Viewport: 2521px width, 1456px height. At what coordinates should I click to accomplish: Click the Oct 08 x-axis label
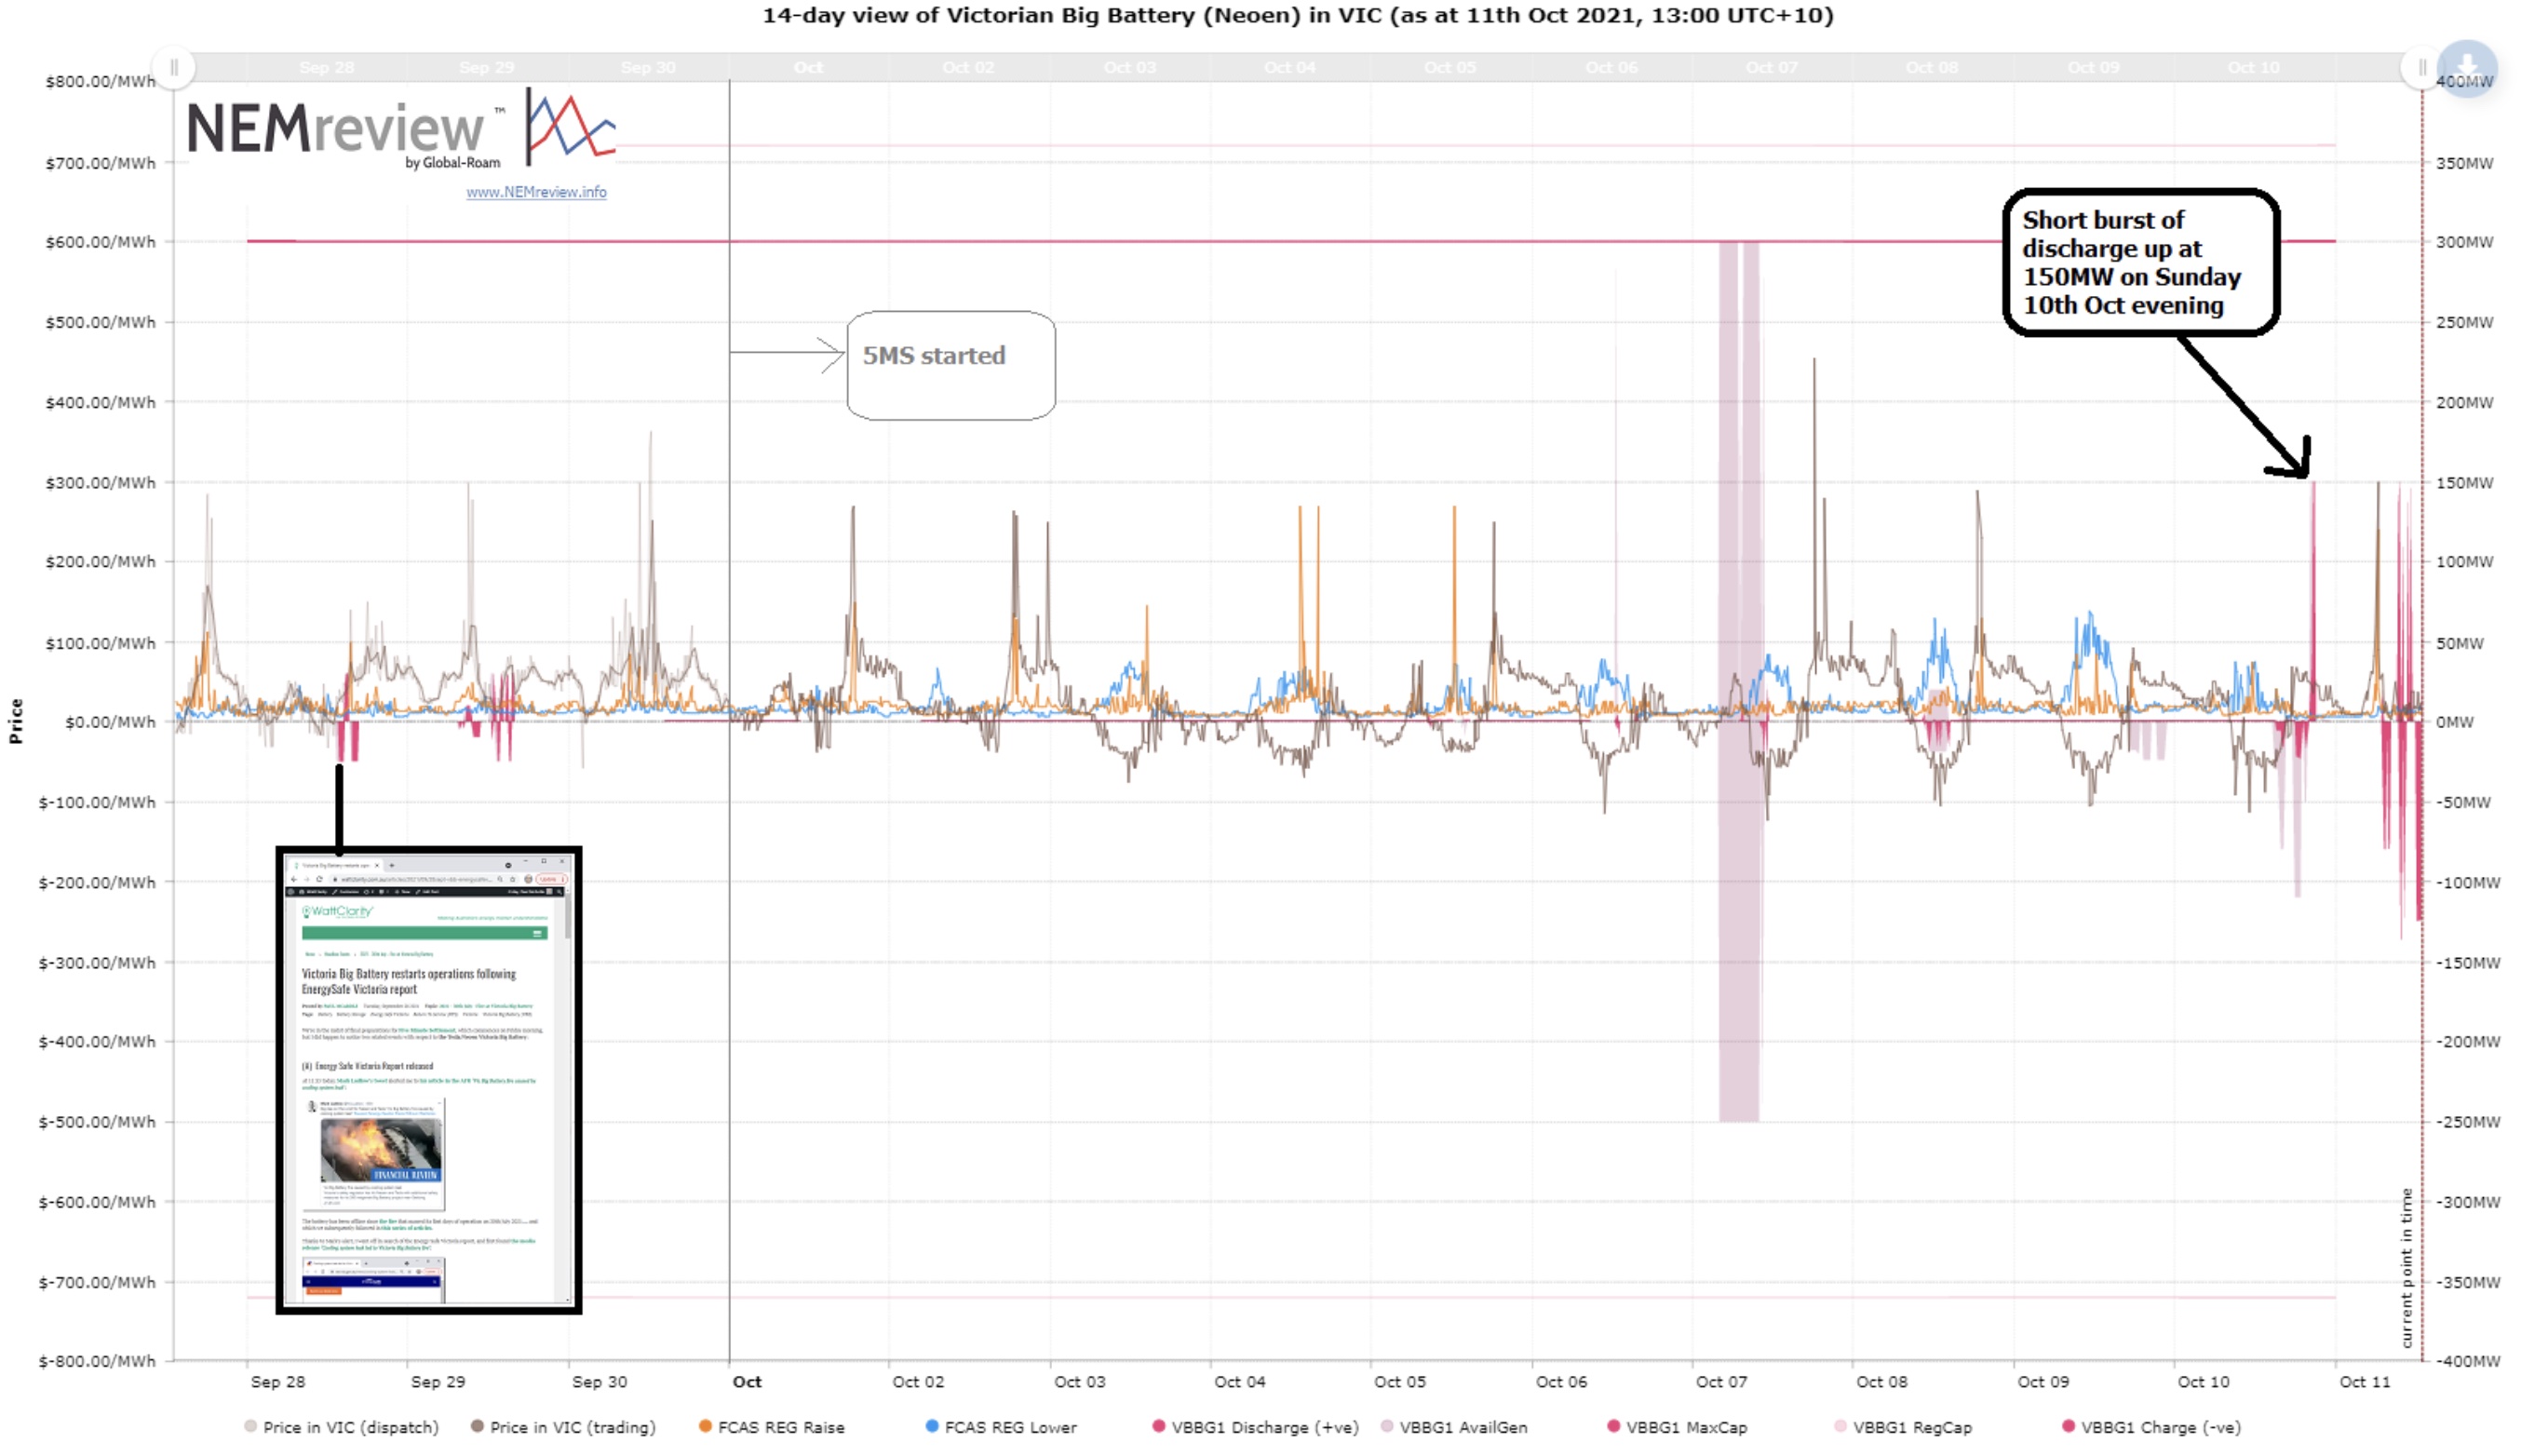1881,1381
